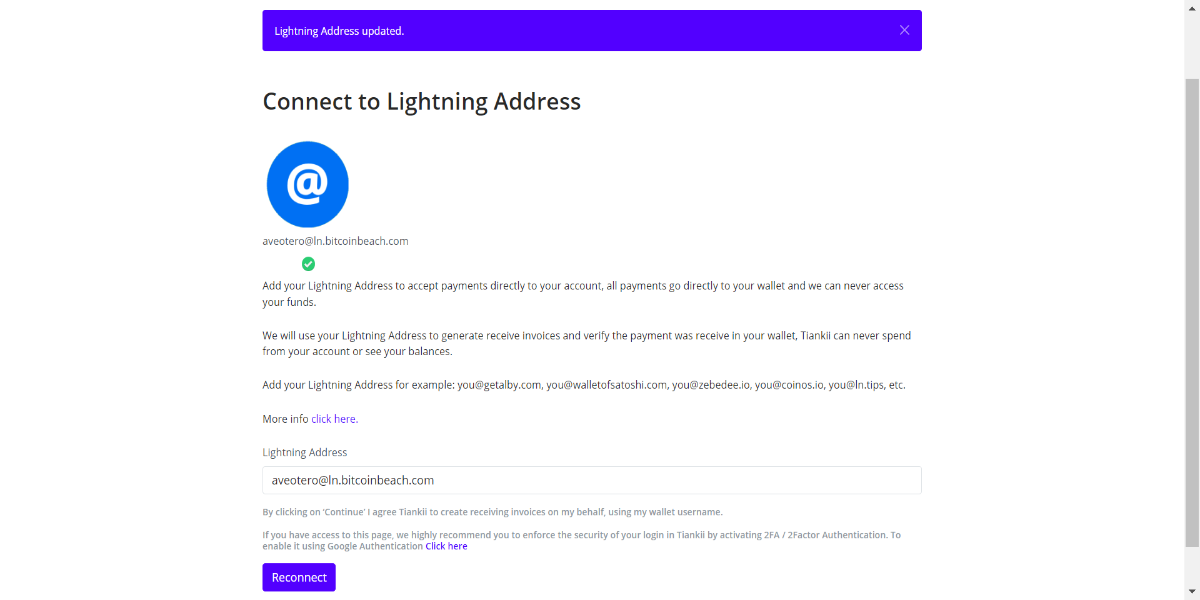Click the paragraph about generating receive invoices
This screenshot has width=1200, height=600.
click(587, 343)
